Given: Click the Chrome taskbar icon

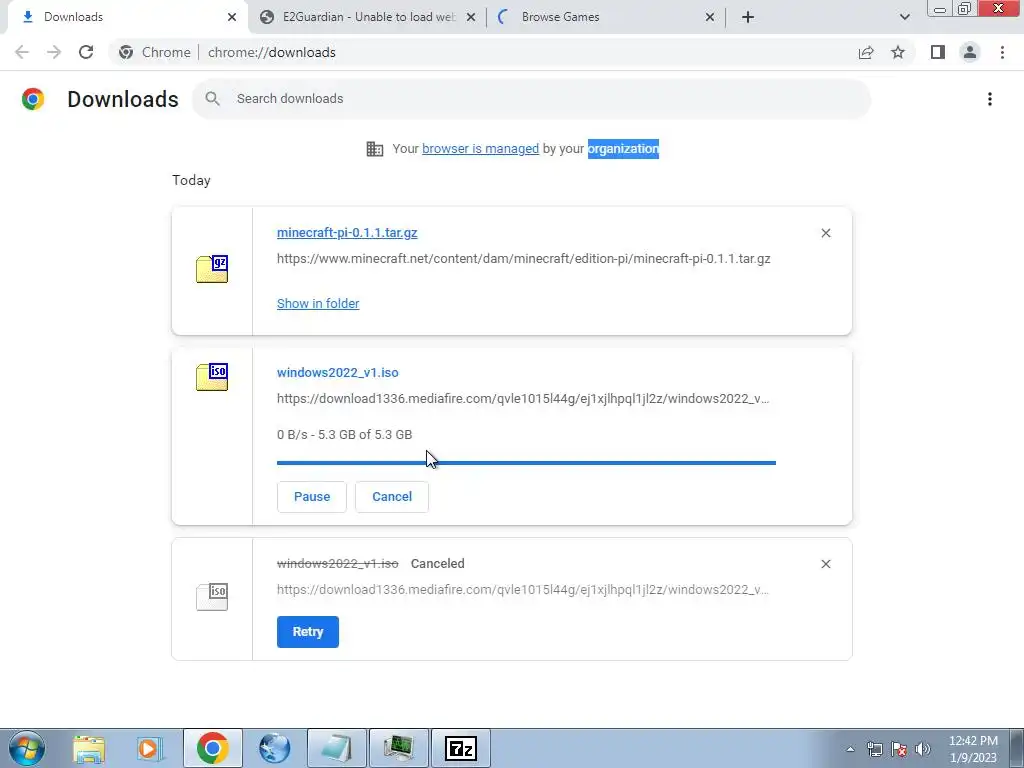Looking at the screenshot, I should [212, 748].
